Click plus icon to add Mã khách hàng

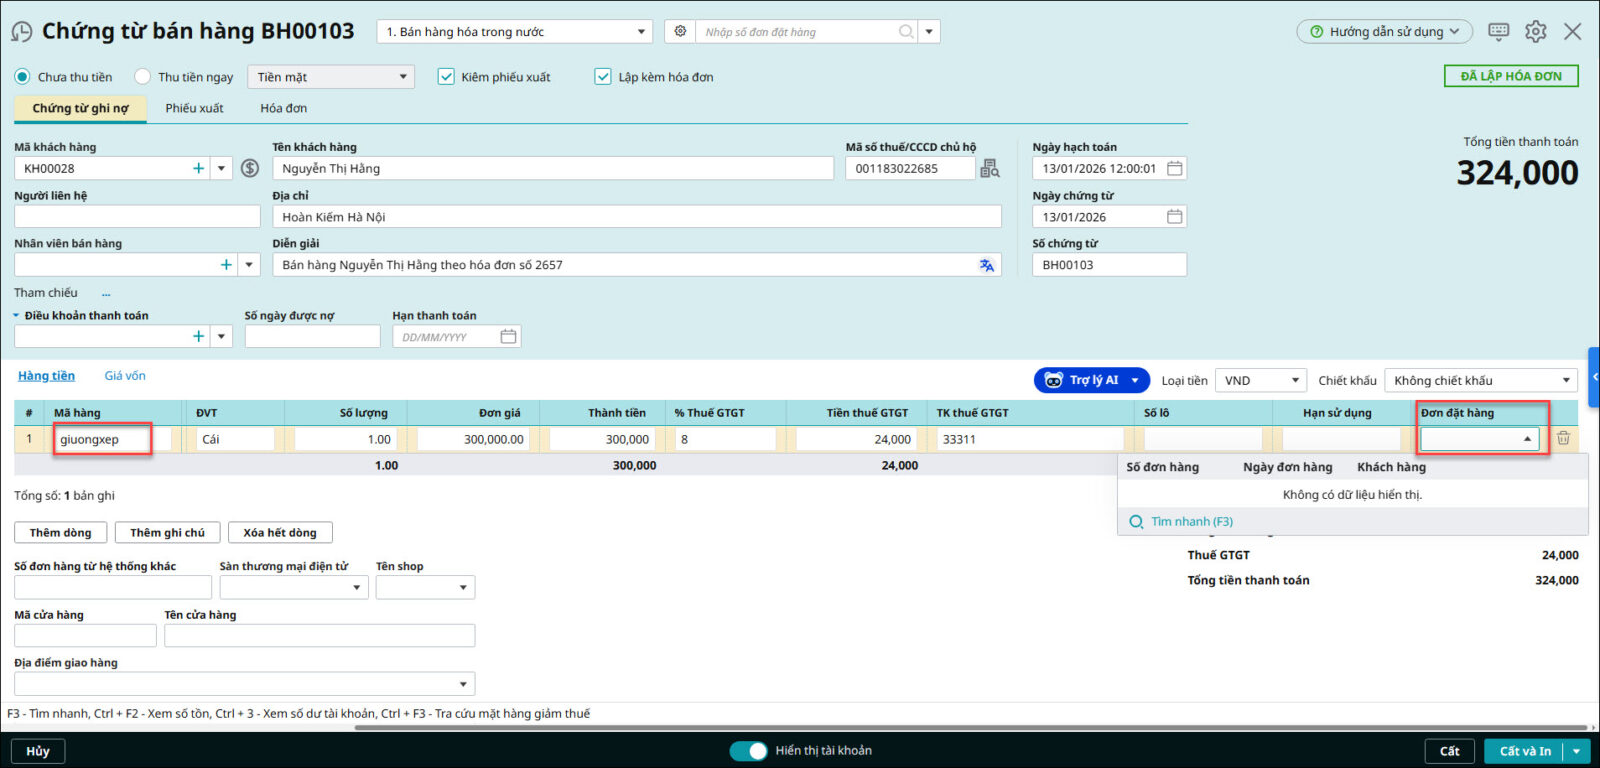[198, 169]
